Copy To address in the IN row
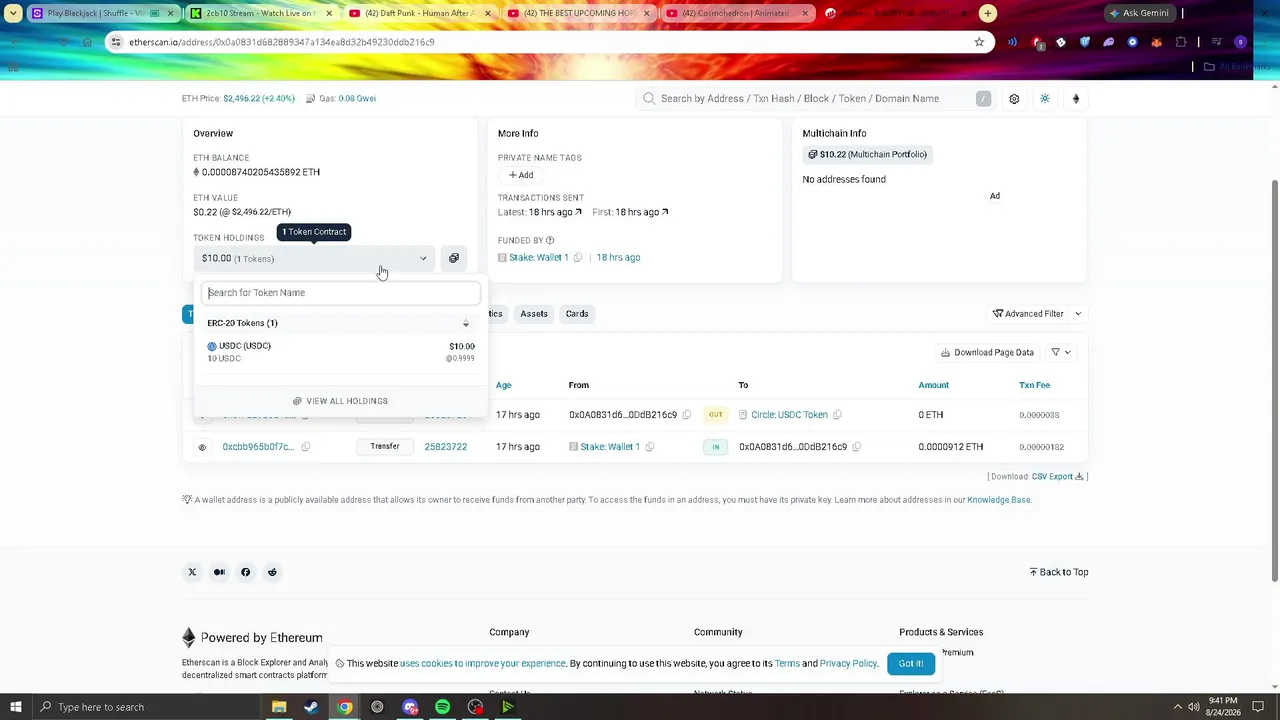The width and height of the screenshot is (1280, 720). click(856, 447)
